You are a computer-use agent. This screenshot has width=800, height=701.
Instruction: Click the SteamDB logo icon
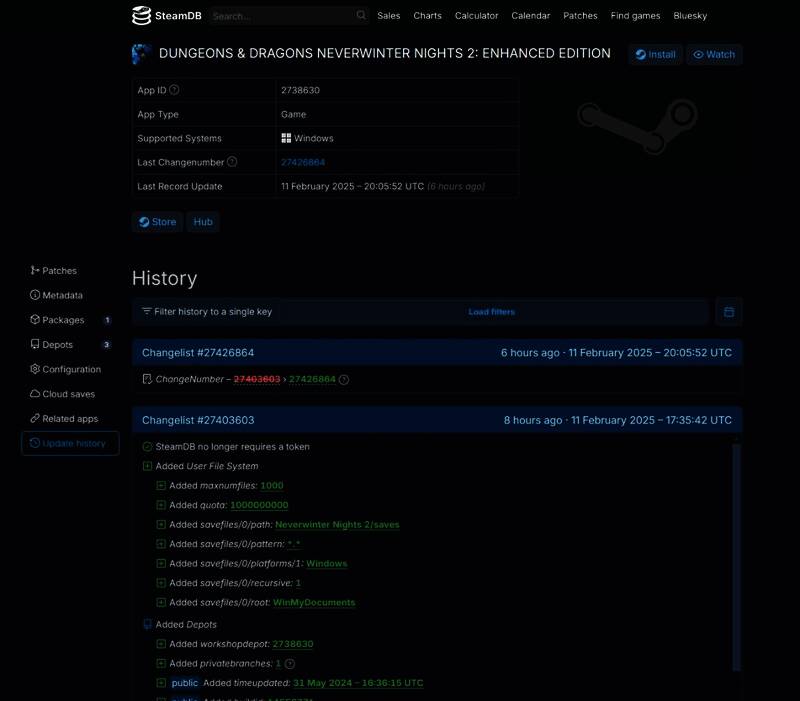(141, 16)
